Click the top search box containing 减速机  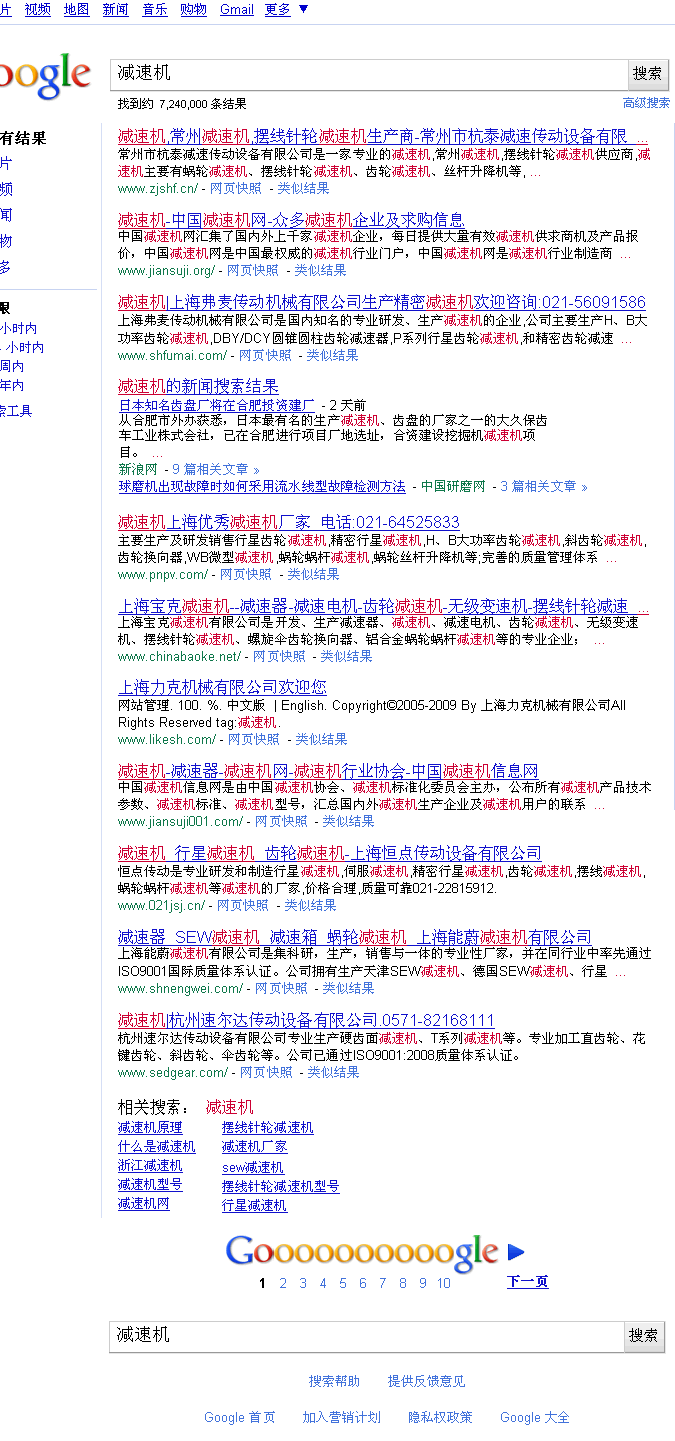tap(368, 73)
